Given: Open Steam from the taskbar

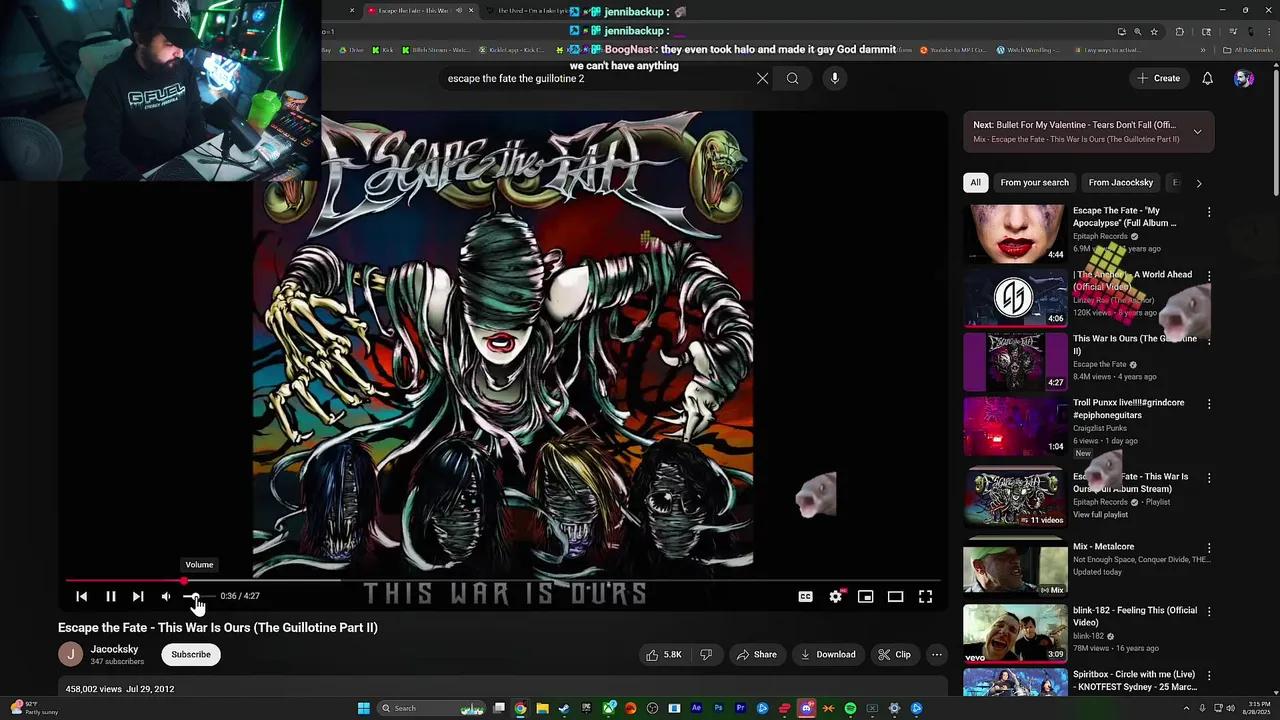Looking at the screenshot, I should (564, 708).
